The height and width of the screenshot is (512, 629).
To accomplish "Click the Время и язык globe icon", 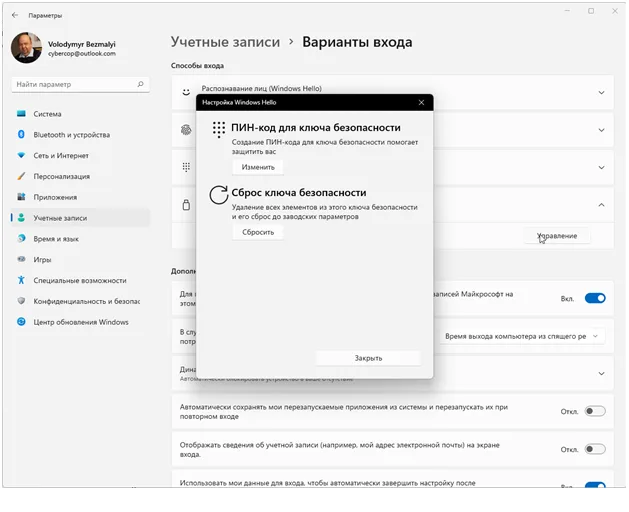I will point(21,238).
